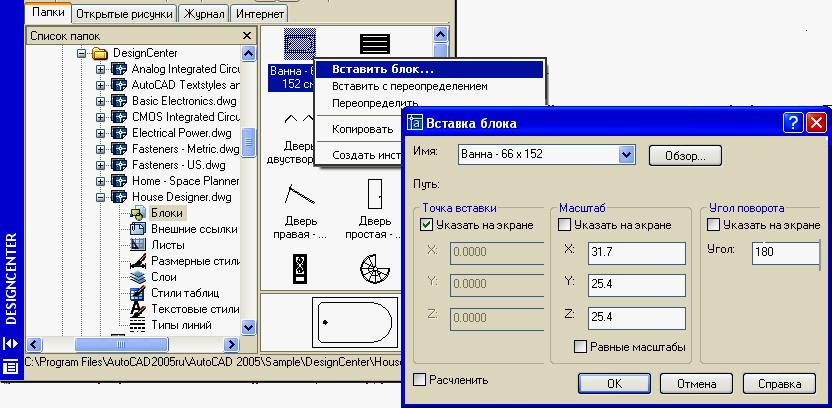Viewport: 832px width, 408px height.
Task: Select the Дверь правая block icon
Action: (300, 194)
